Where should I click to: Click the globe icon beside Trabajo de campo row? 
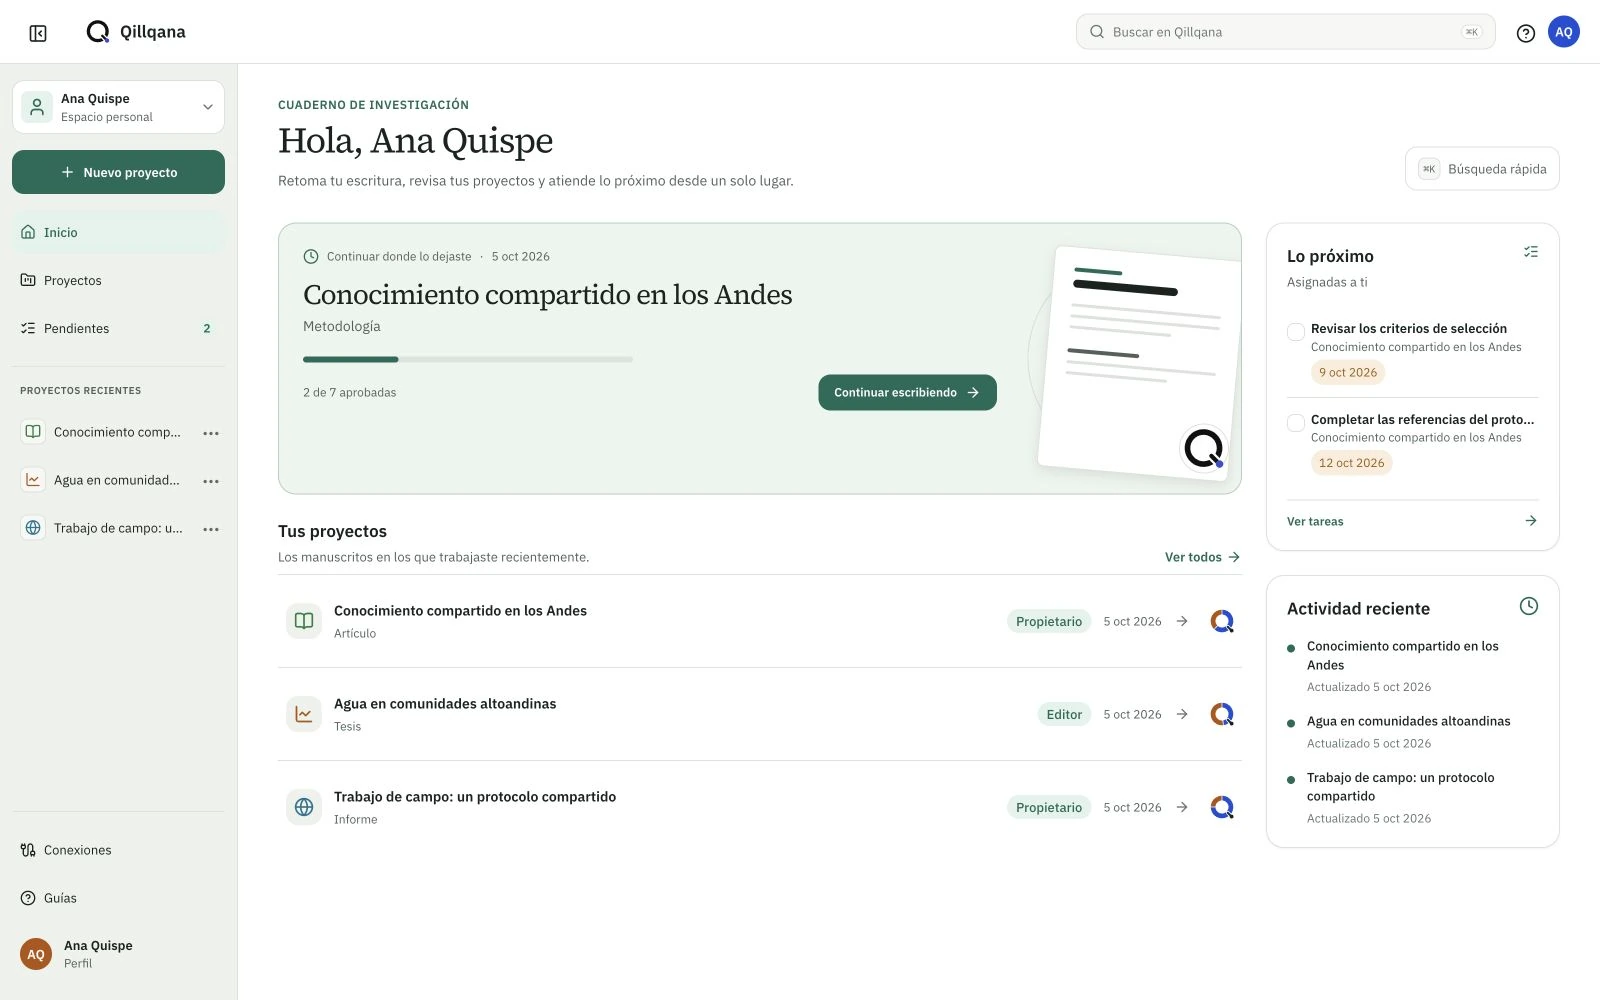304,807
